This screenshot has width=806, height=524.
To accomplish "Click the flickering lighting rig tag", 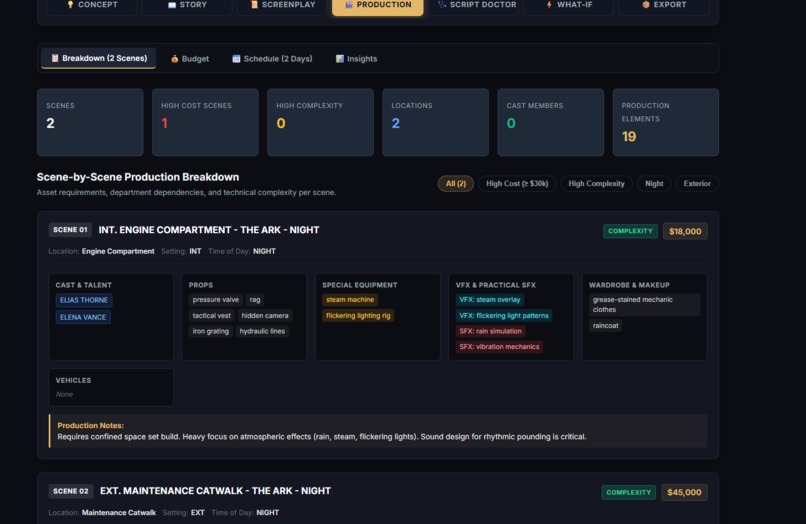I will pyautogui.click(x=358, y=315).
